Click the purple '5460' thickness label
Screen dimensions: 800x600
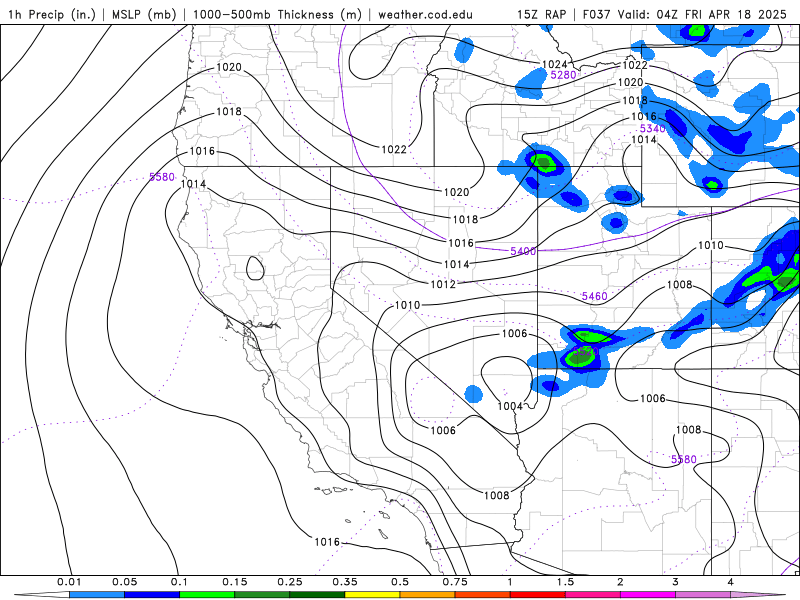tap(594, 296)
